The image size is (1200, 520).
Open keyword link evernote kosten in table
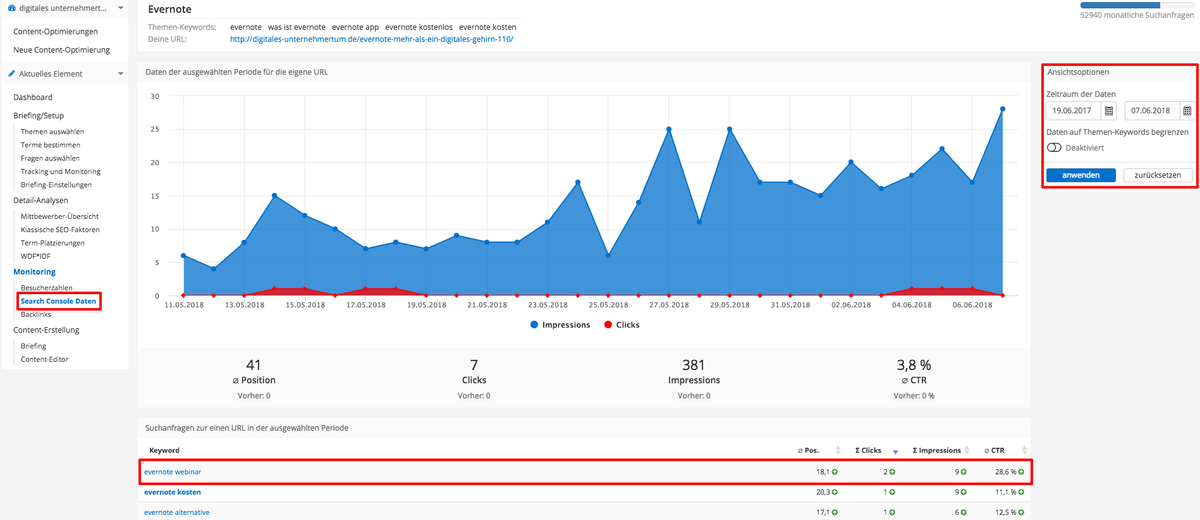(172, 492)
